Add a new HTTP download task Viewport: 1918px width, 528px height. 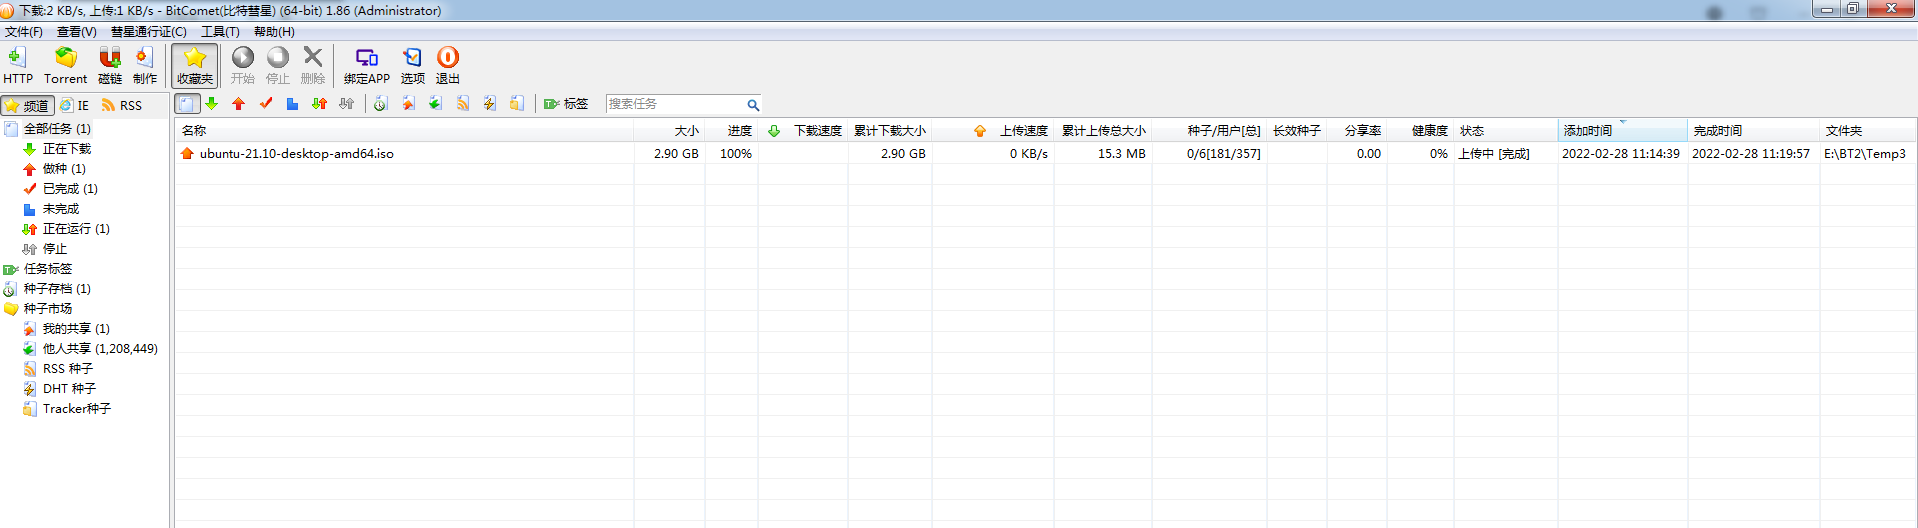pyautogui.click(x=17, y=66)
